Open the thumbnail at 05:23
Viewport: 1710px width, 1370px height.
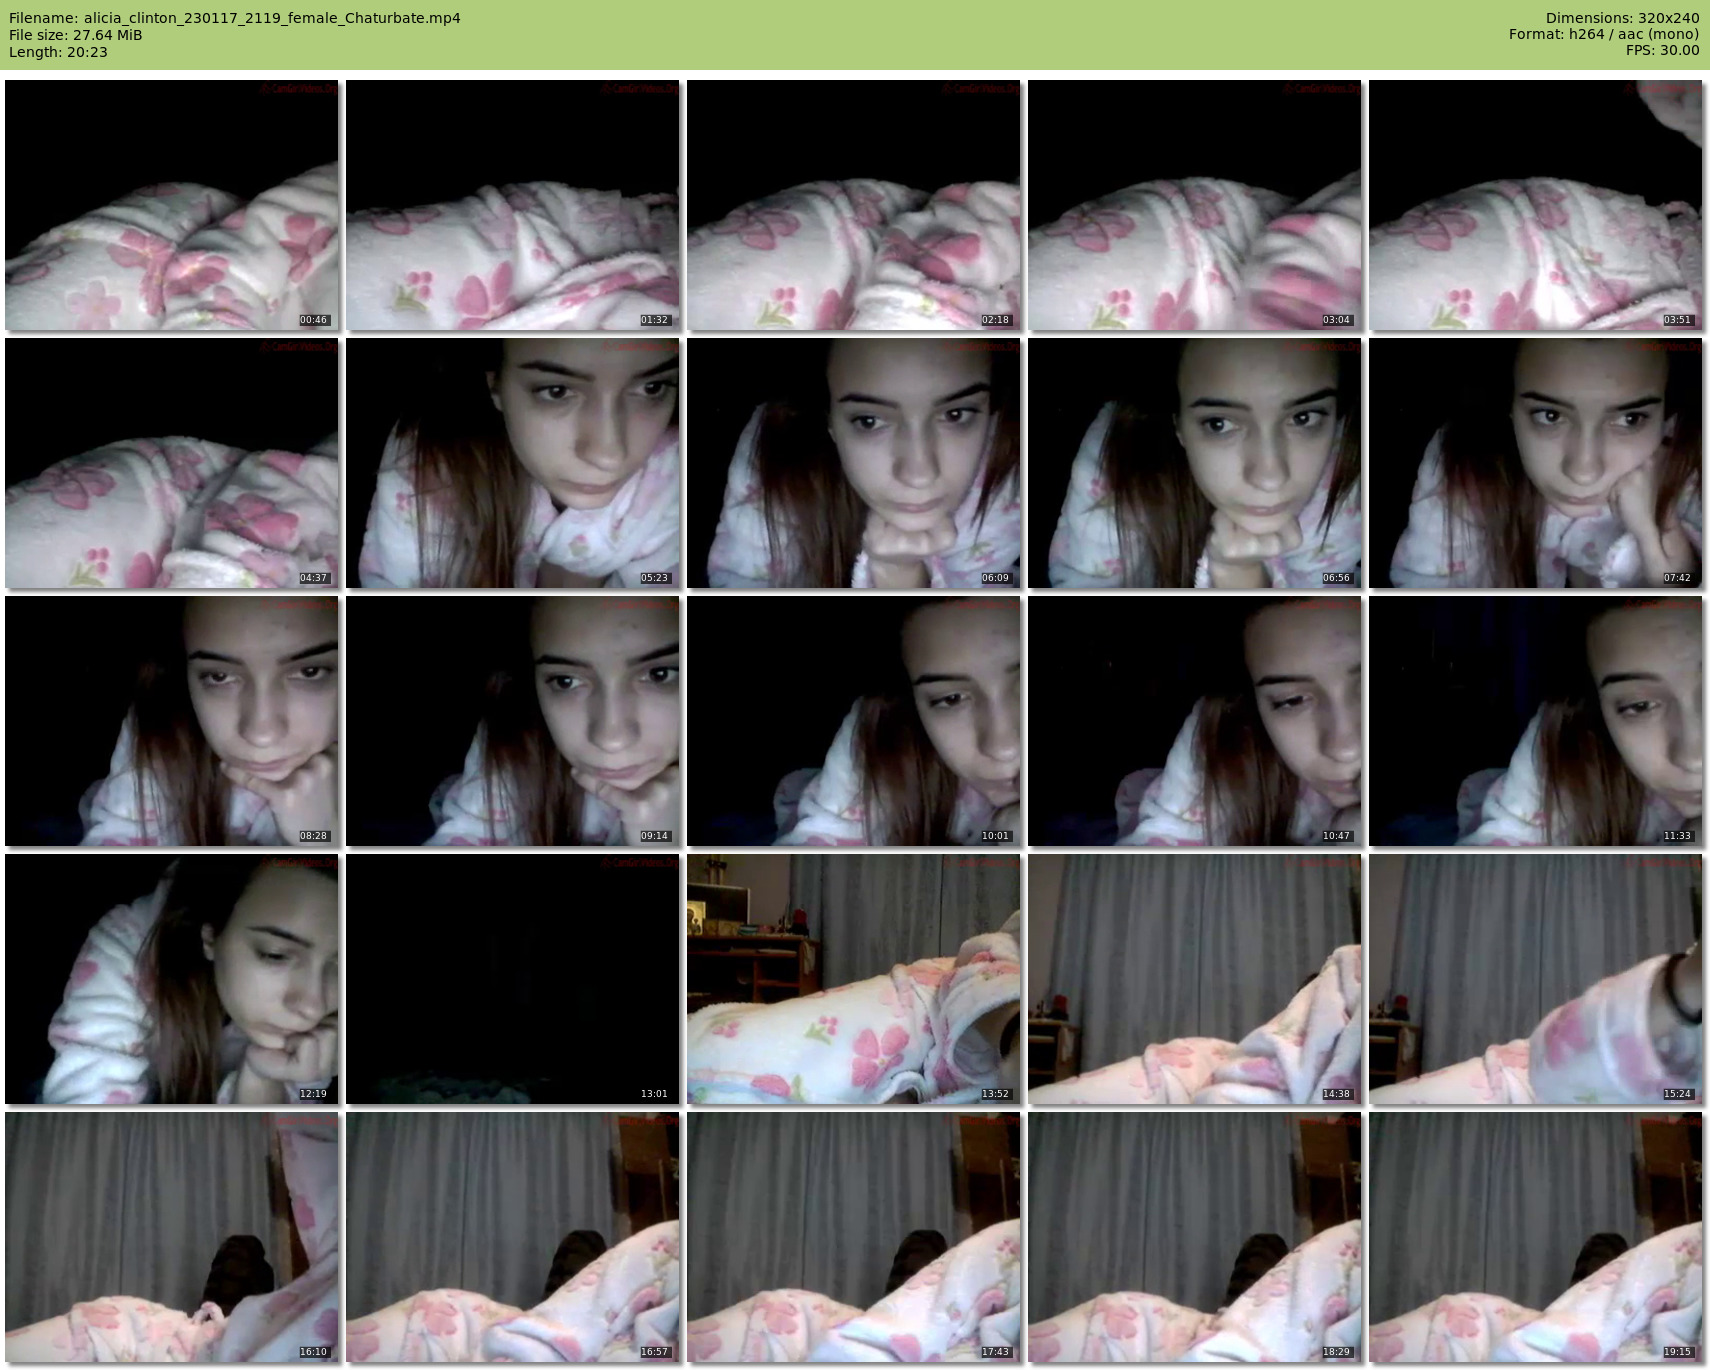point(512,463)
